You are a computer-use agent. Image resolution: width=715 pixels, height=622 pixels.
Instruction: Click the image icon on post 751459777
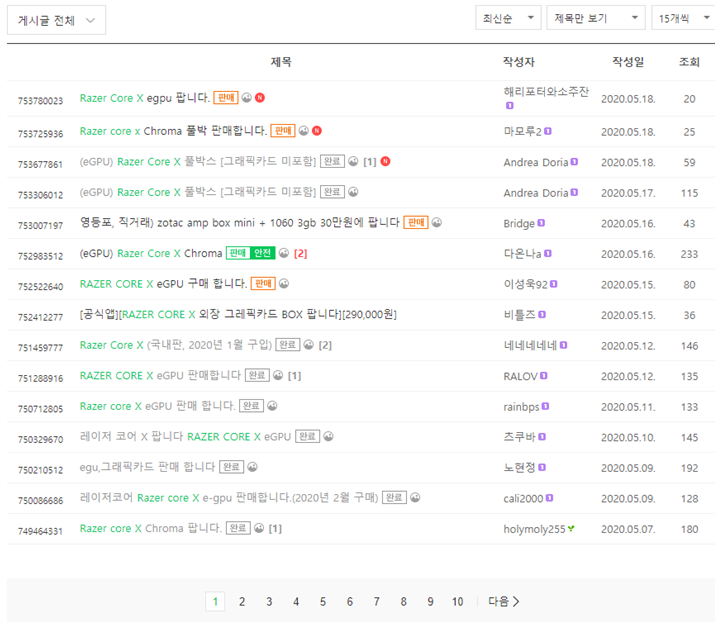point(309,345)
